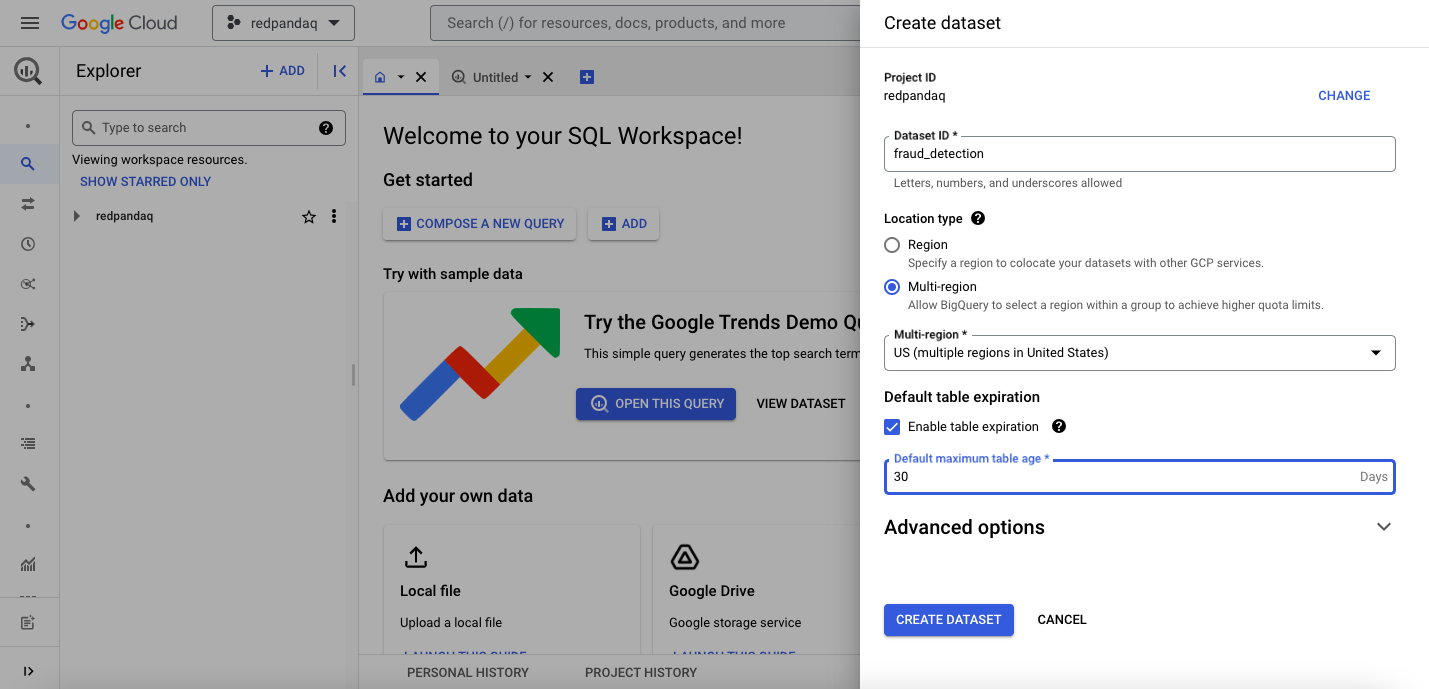Focus the top resource search bar
Image resolution: width=1429 pixels, height=689 pixels.
click(645, 23)
